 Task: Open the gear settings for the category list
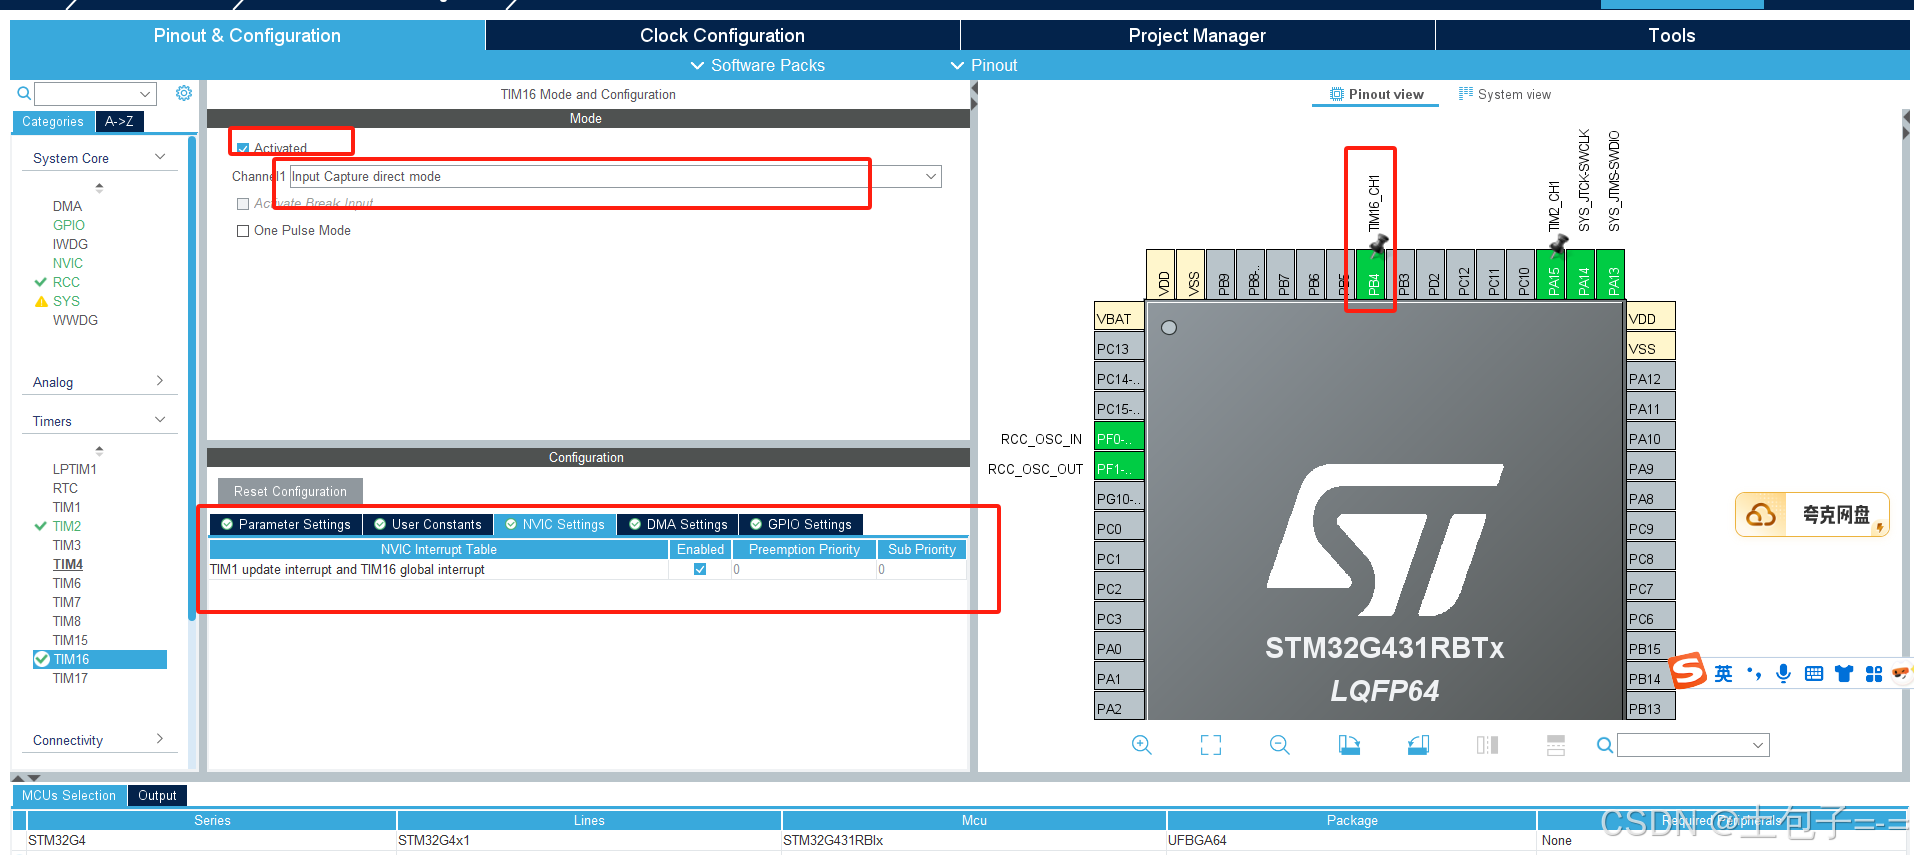click(184, 93)
